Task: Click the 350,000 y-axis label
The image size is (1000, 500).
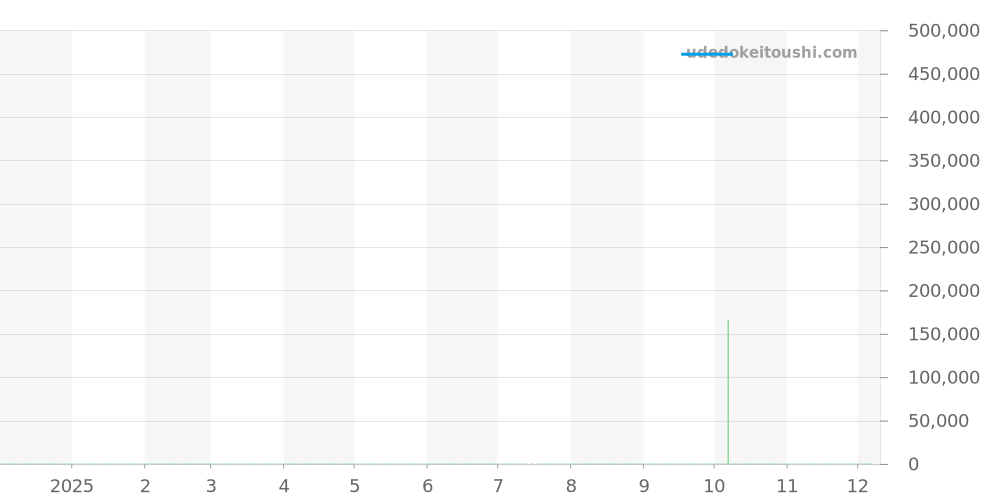Action: [943, 161]
